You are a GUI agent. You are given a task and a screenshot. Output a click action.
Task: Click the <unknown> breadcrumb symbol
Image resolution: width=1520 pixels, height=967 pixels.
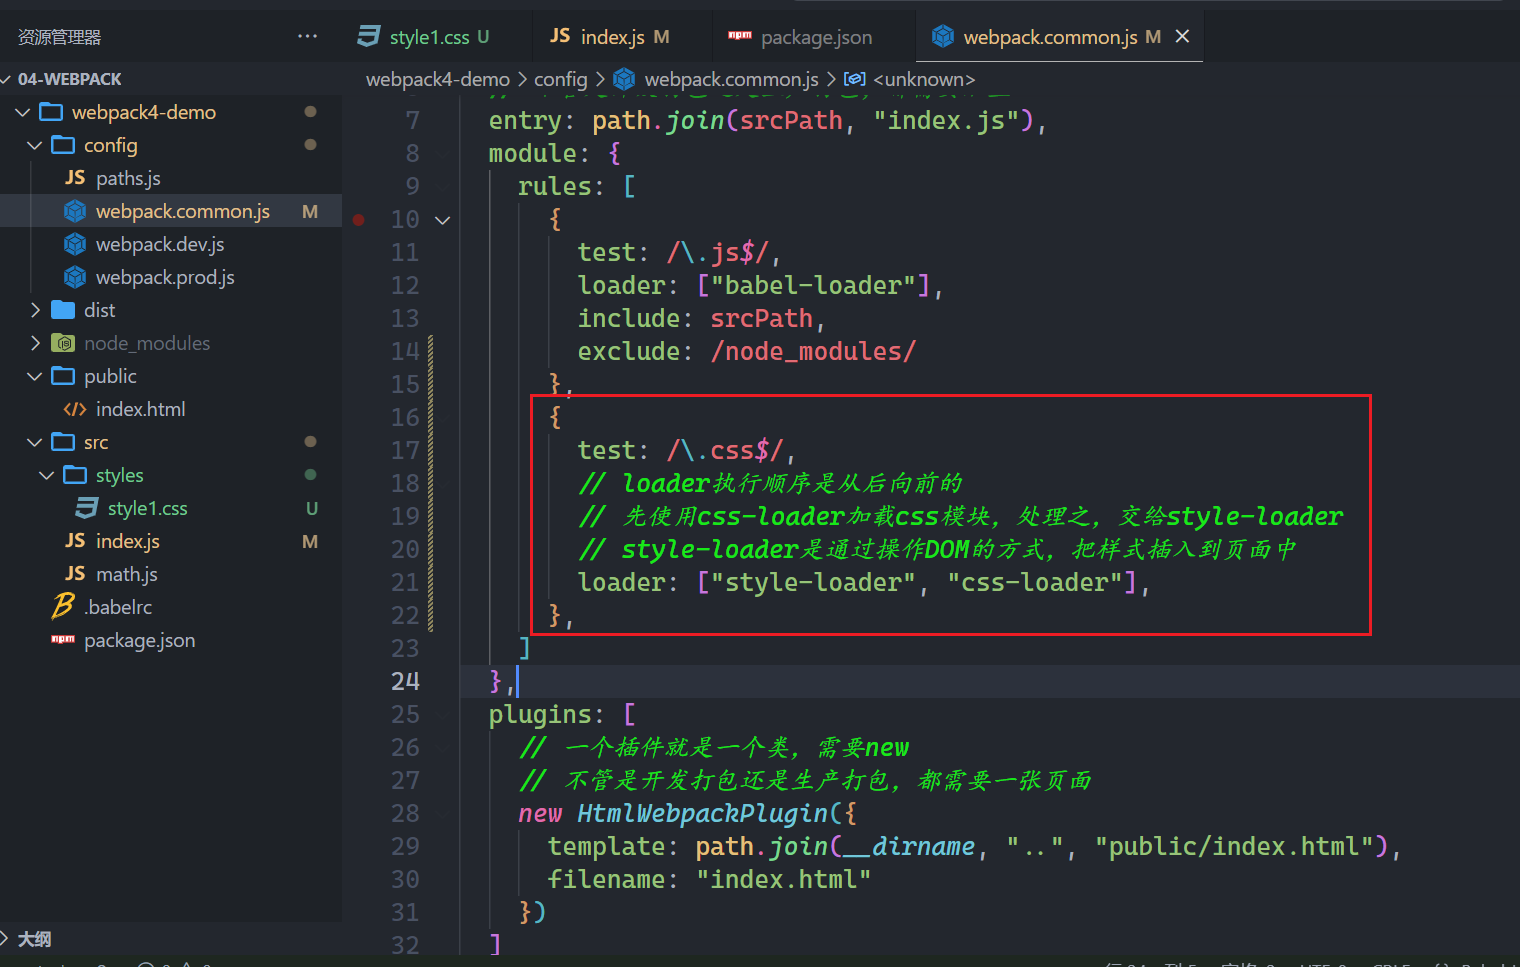click(x=924, y=79)
